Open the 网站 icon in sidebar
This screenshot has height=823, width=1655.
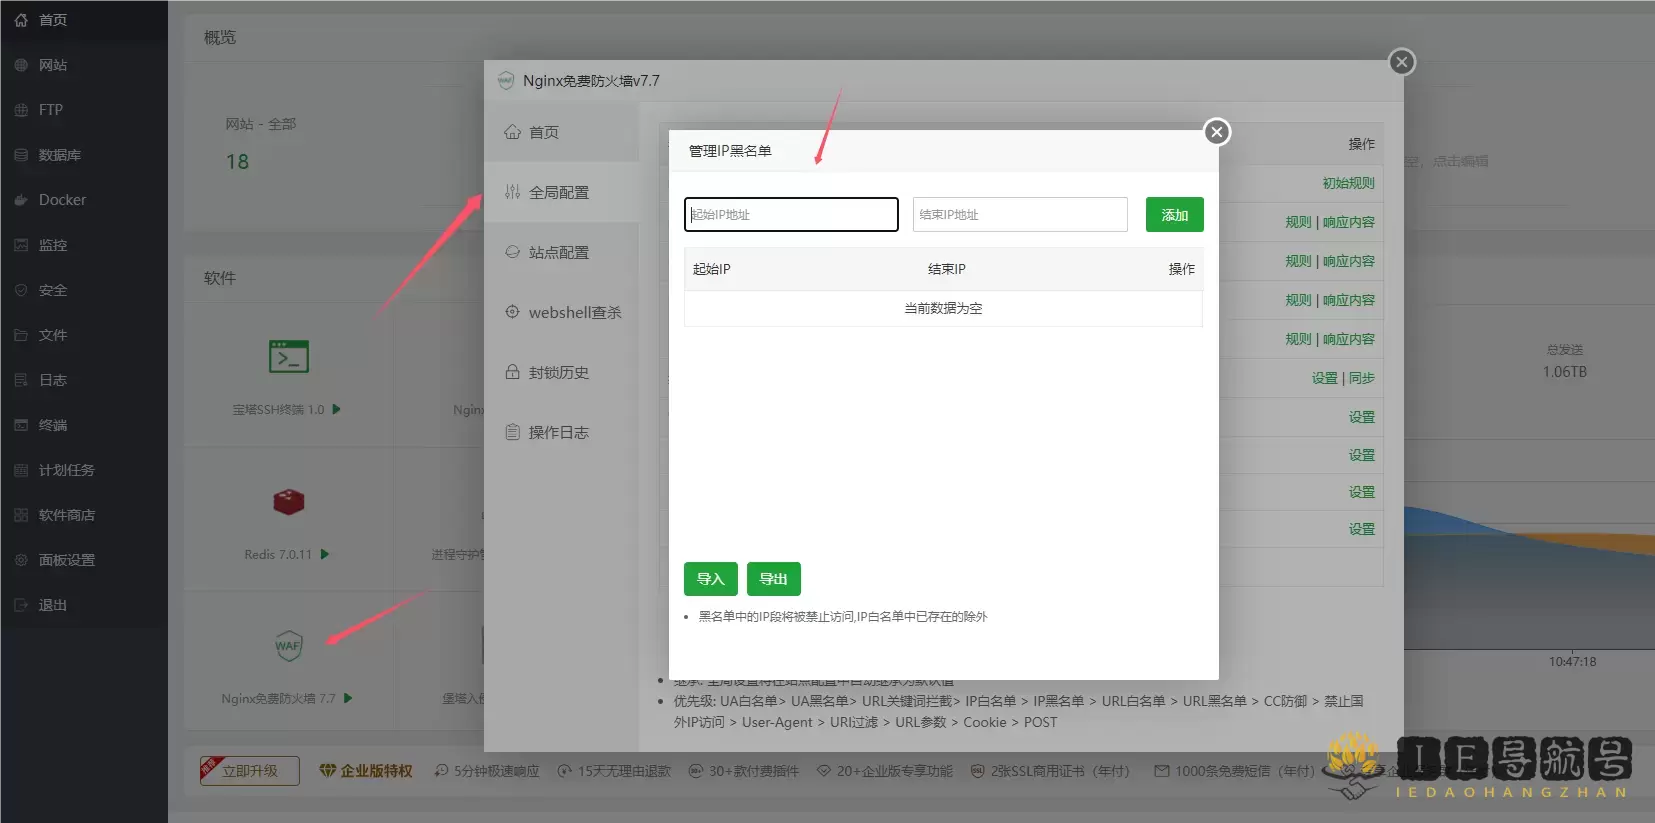point(21,65)
